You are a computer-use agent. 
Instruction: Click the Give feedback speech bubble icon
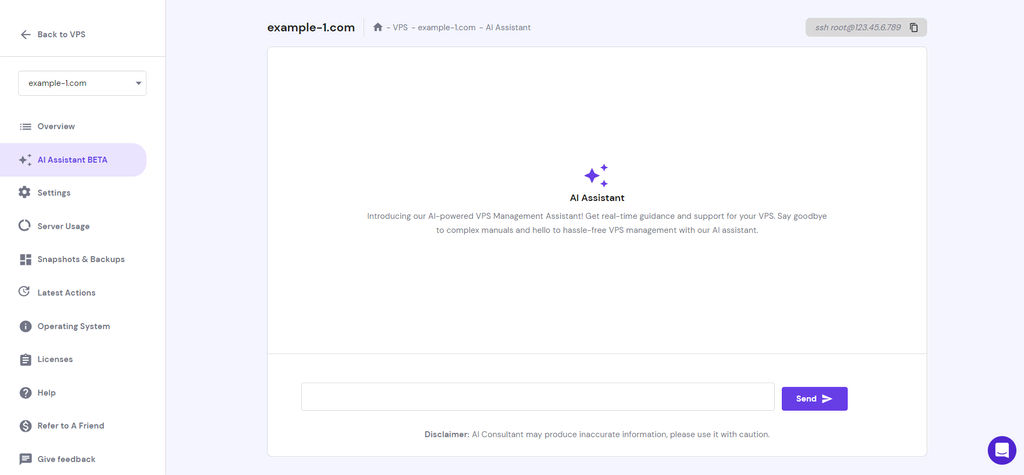[x=25, y=459]
